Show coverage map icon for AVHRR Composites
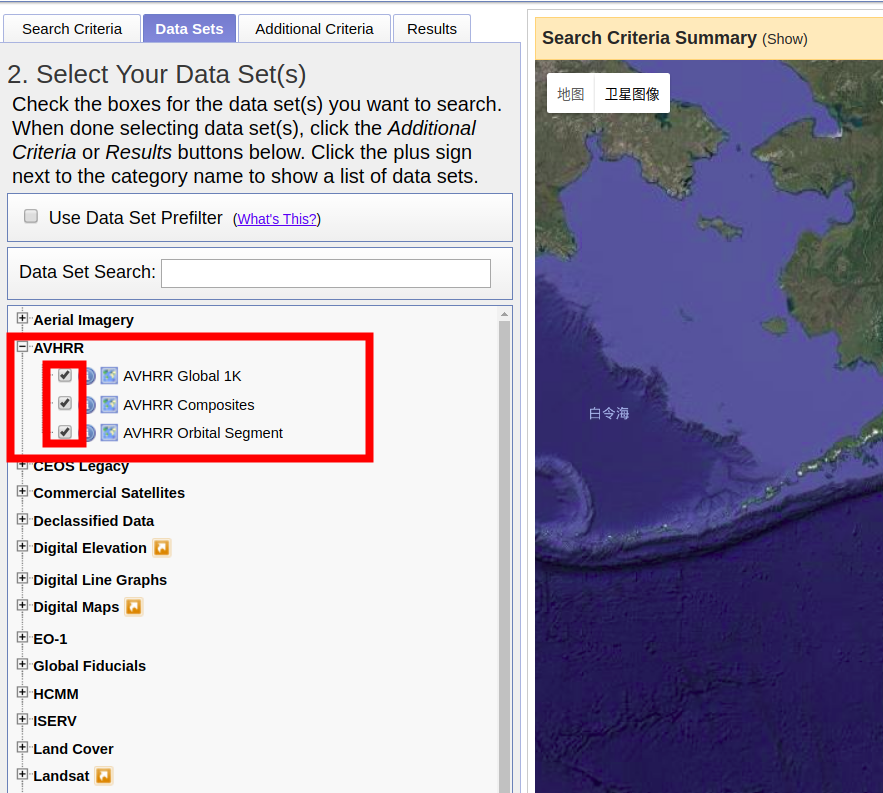 click(x=109, y=404)
